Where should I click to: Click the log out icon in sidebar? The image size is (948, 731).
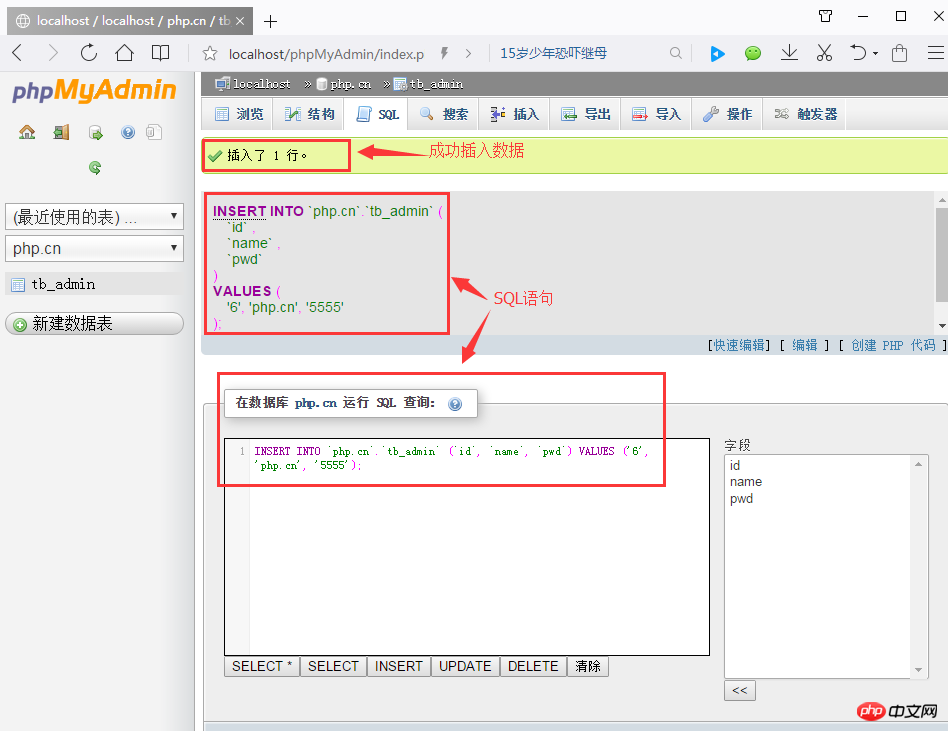click(61, 132)
